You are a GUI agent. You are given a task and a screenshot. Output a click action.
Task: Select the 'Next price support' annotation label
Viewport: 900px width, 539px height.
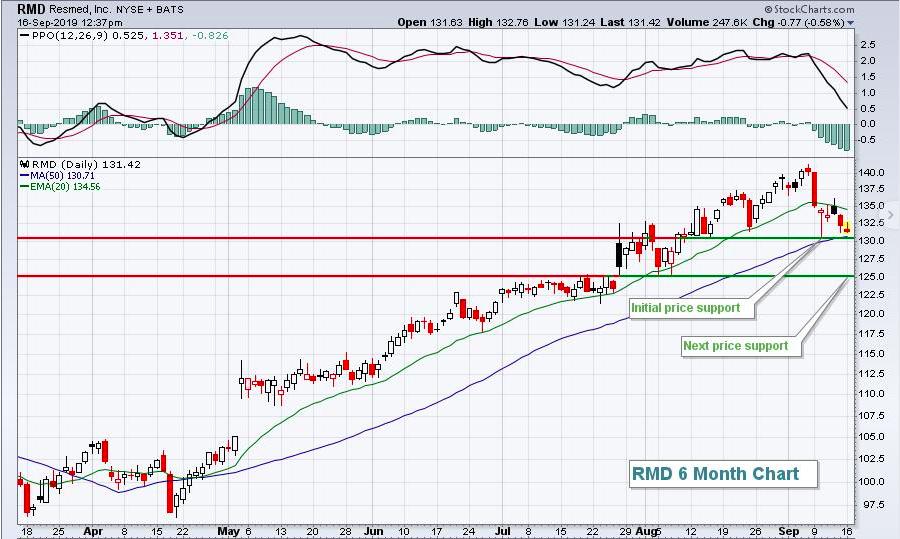(735, 346)
